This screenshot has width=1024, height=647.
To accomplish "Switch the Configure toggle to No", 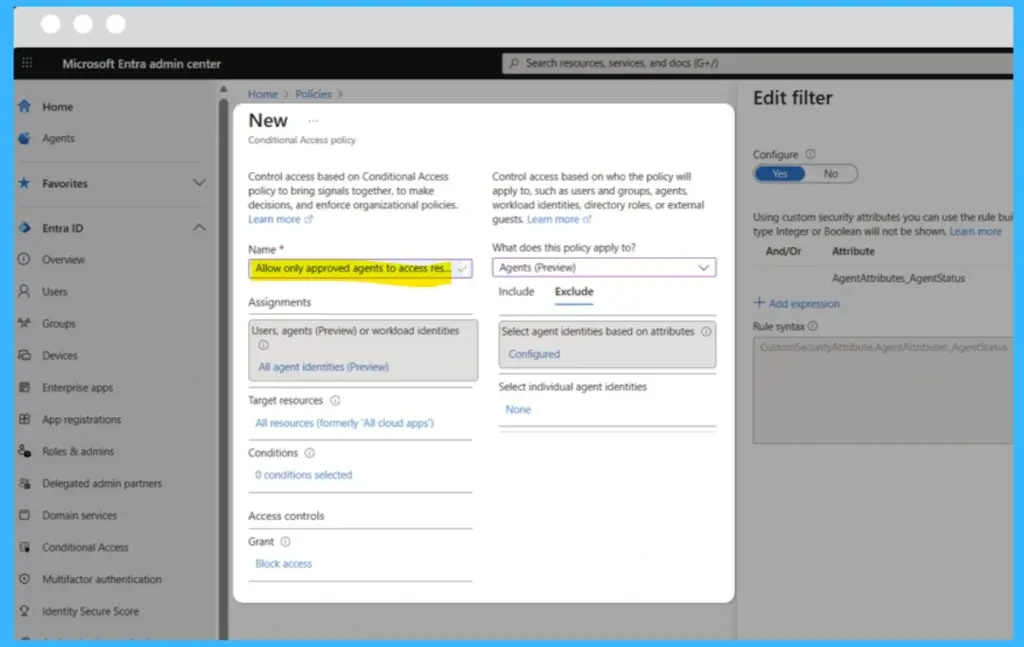I will (832, 173).
